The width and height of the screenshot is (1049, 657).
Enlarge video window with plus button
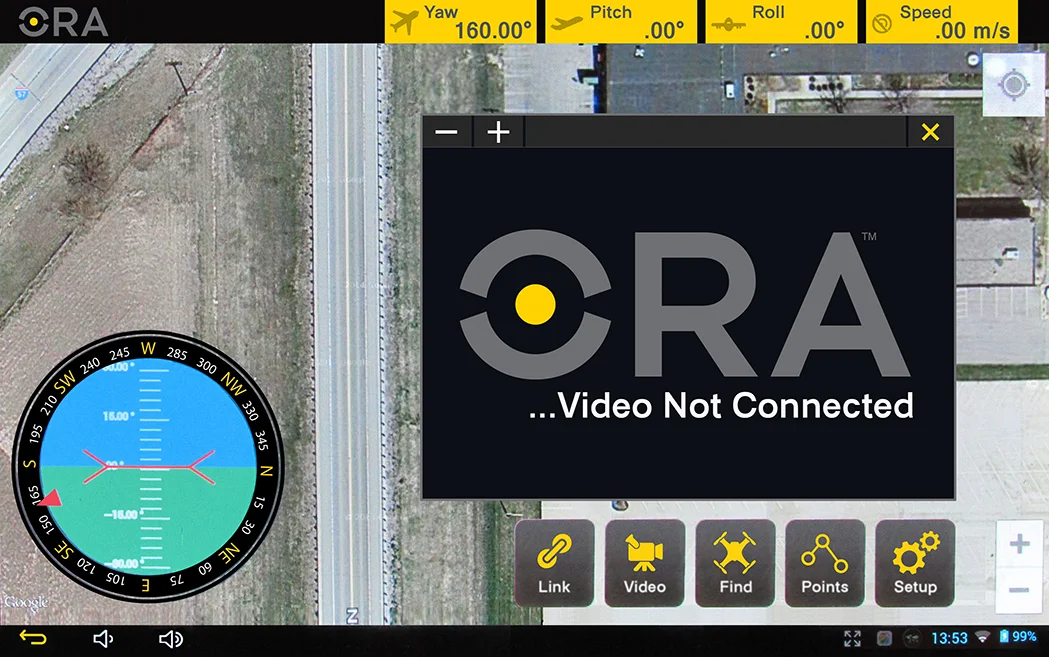coord(498,132)
